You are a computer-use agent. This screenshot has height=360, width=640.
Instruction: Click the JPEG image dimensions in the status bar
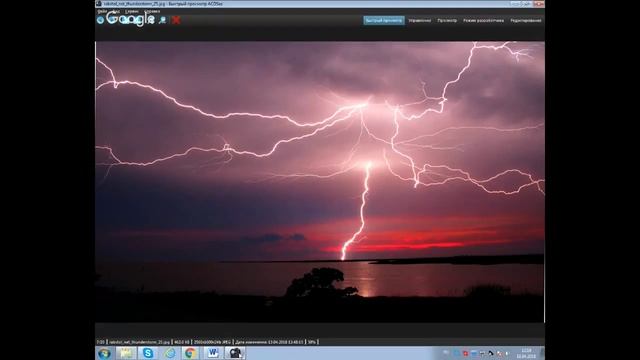point(212,342)
